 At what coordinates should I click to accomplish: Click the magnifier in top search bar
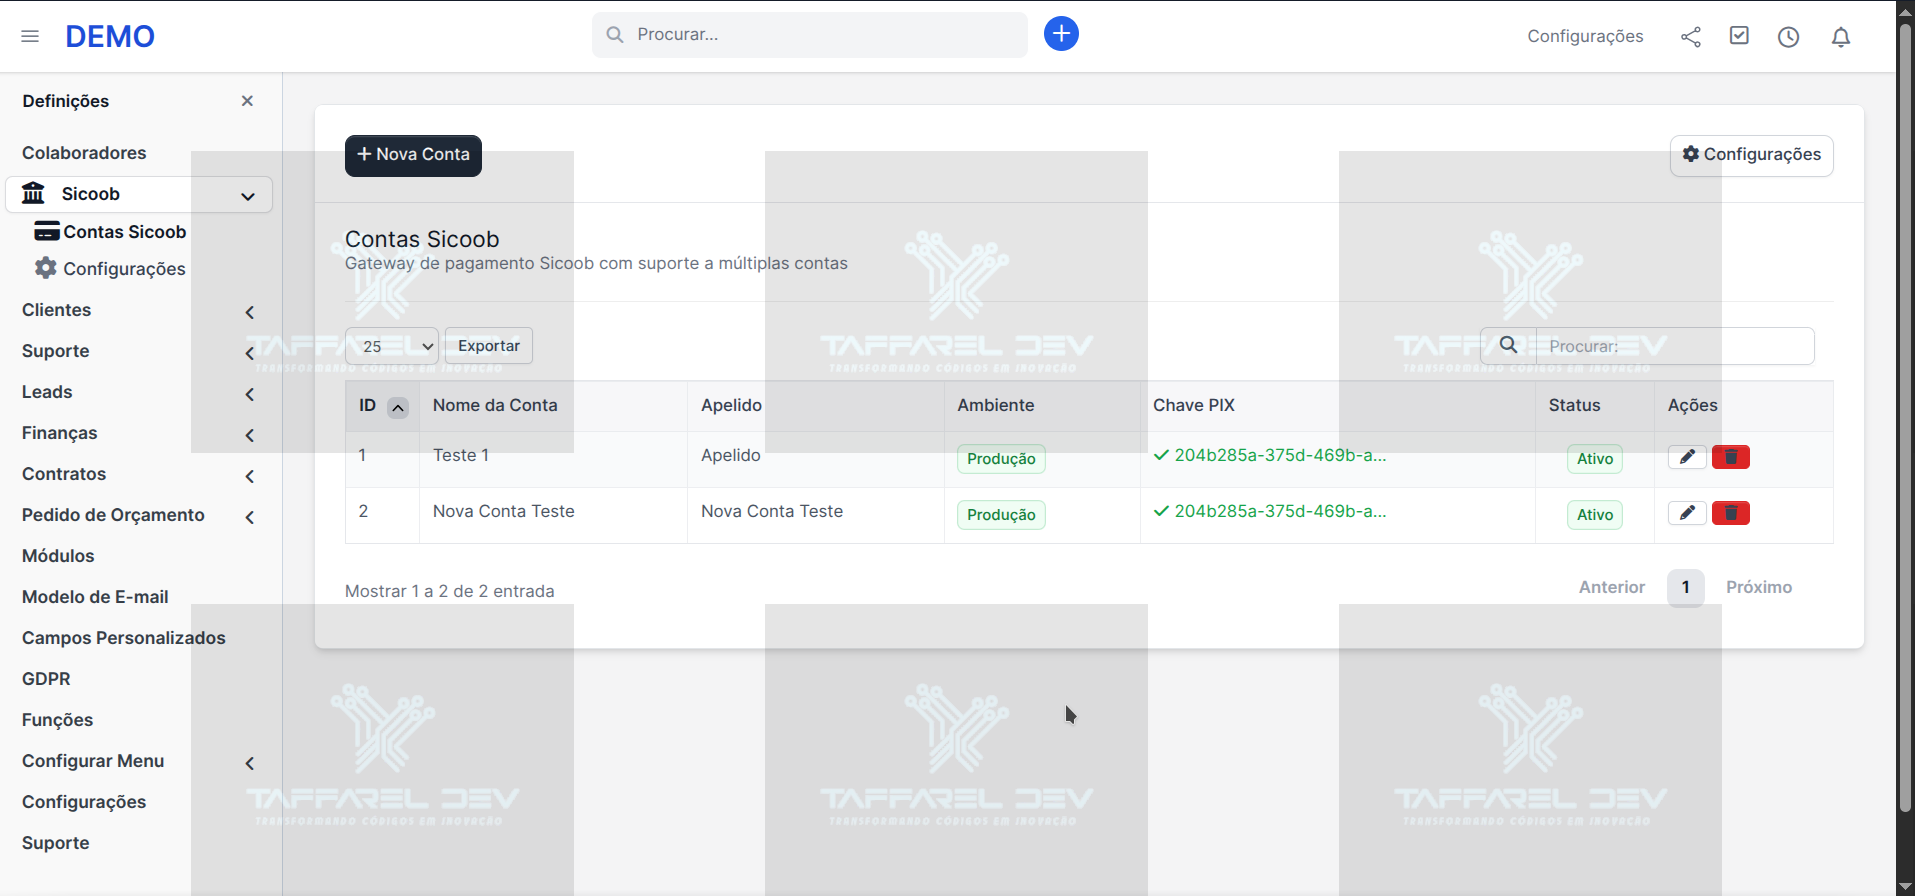pyautogui.click(x=615, y=35)
